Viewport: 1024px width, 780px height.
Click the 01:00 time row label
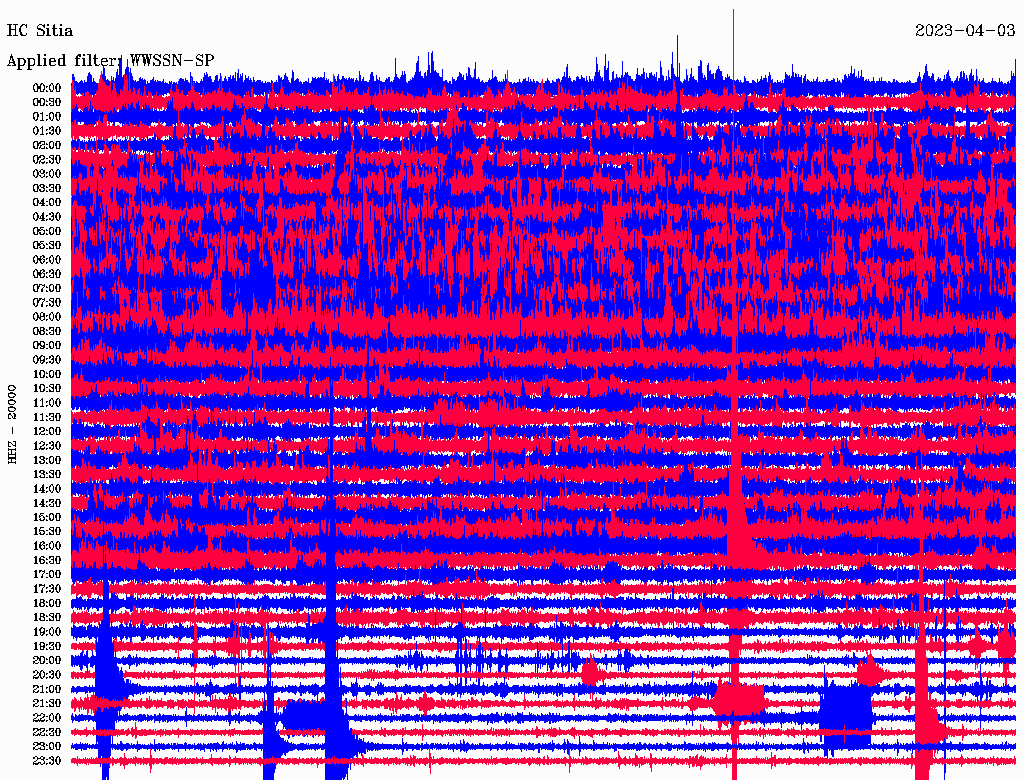pos(47,117)
